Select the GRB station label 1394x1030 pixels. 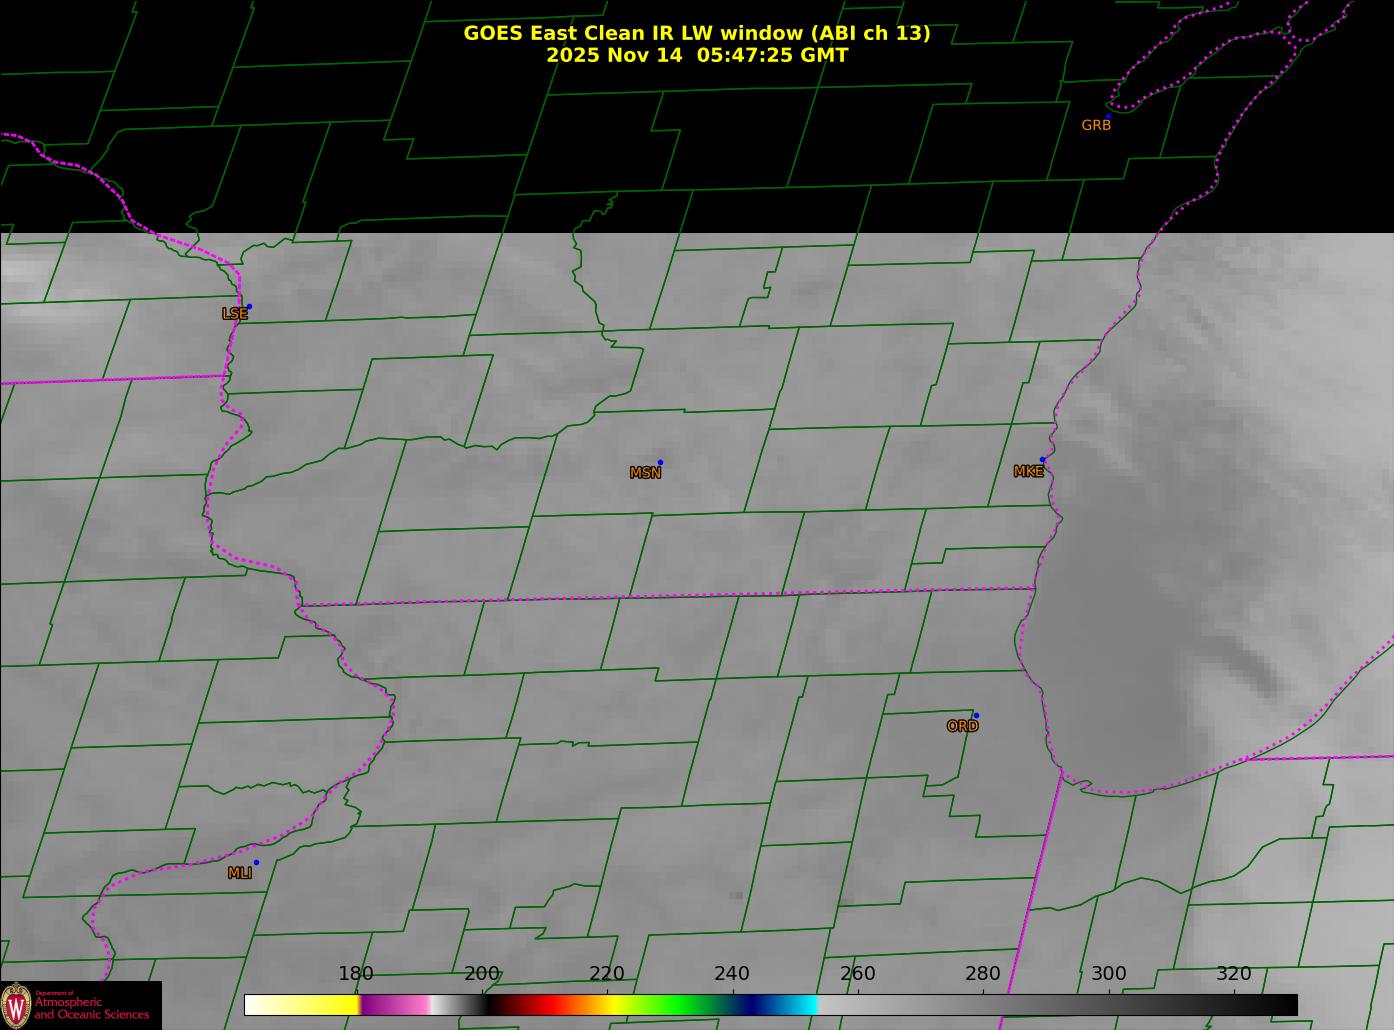coord(1096,126)
